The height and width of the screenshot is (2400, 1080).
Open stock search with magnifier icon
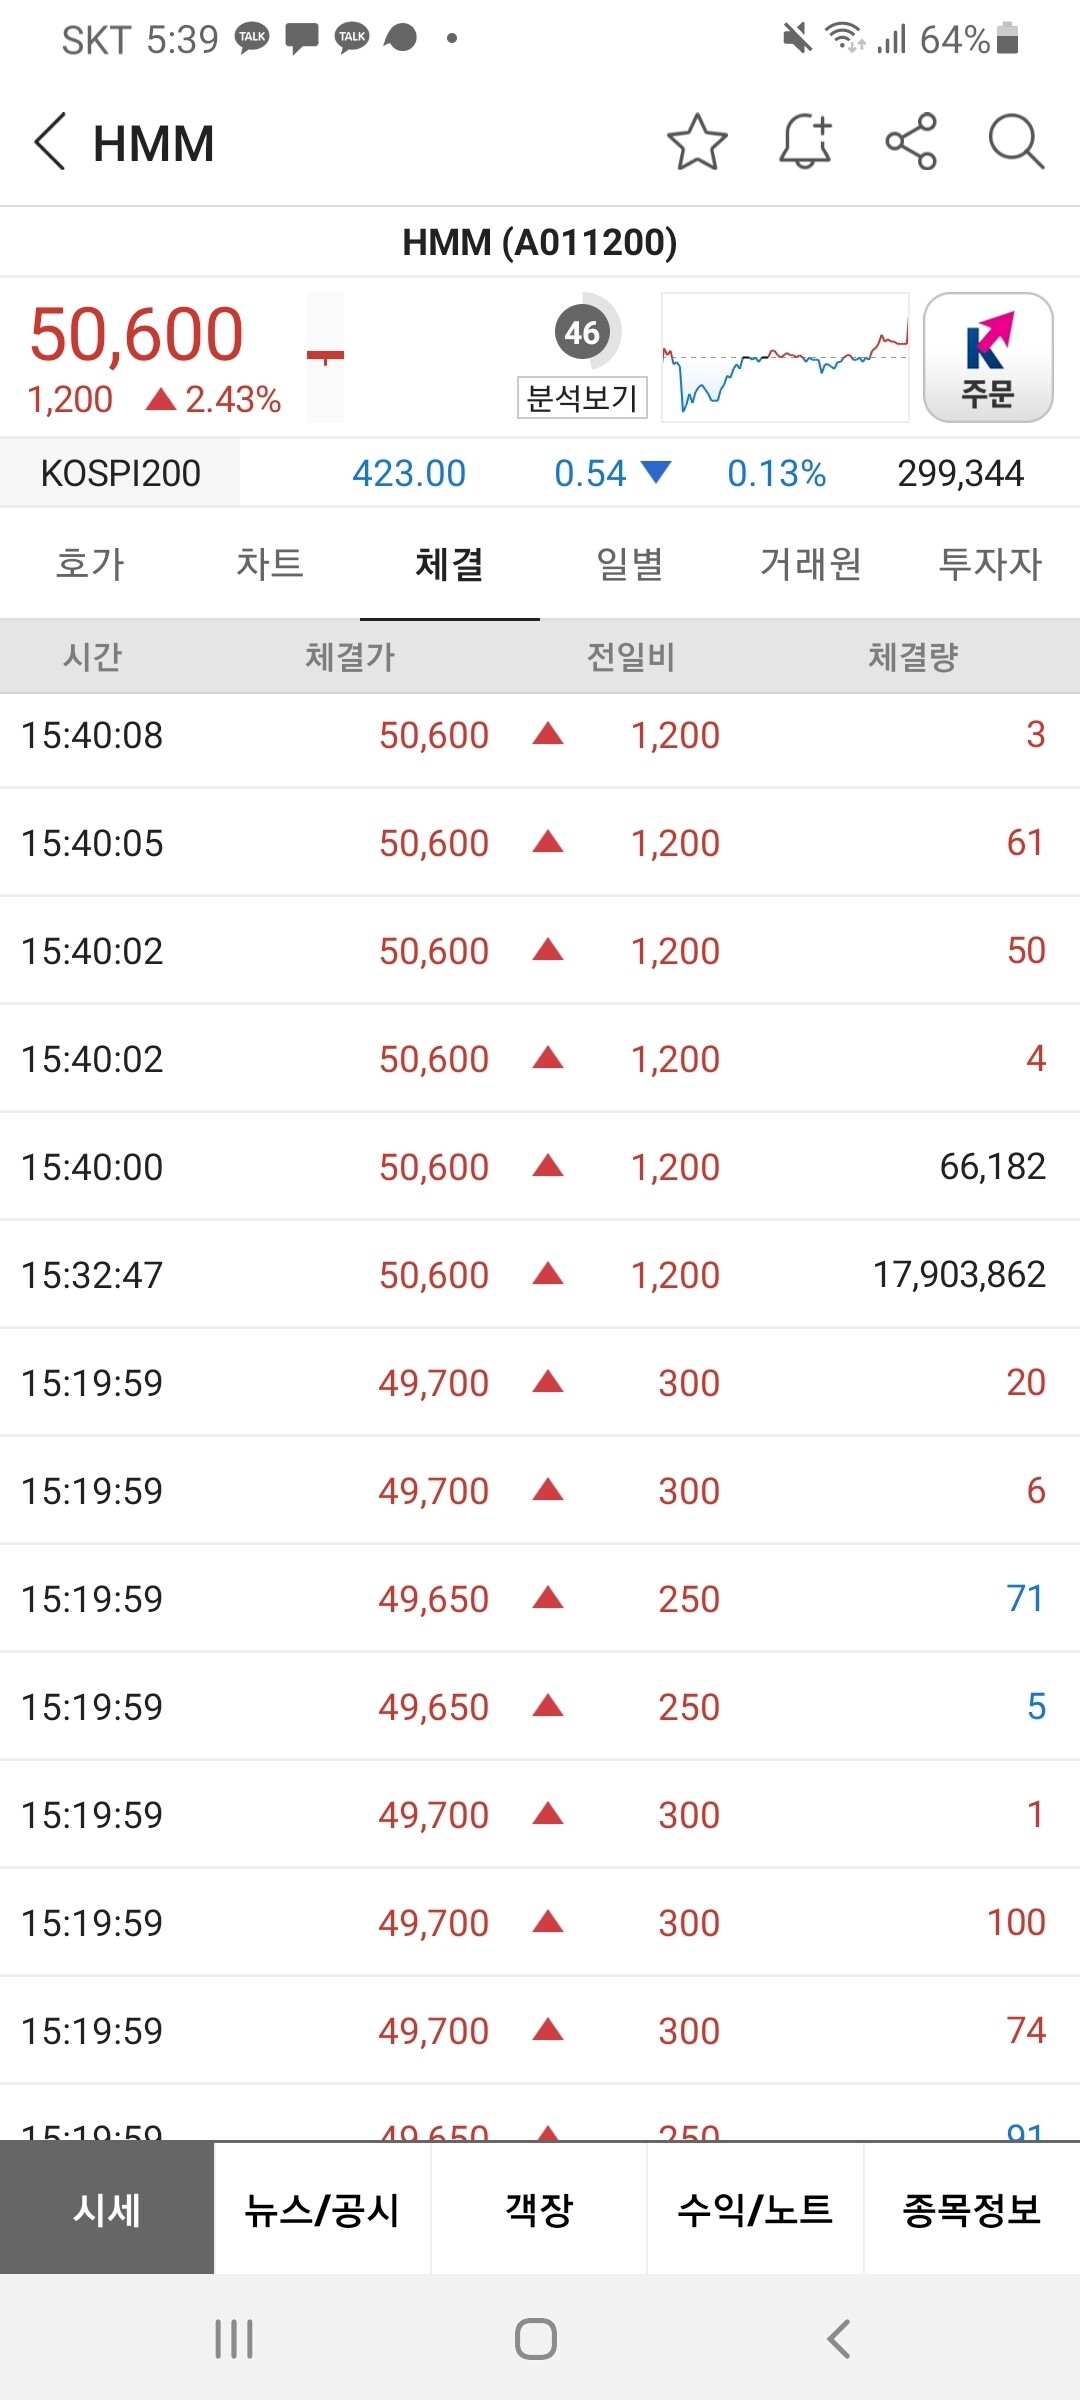(x=1016, y=142)
